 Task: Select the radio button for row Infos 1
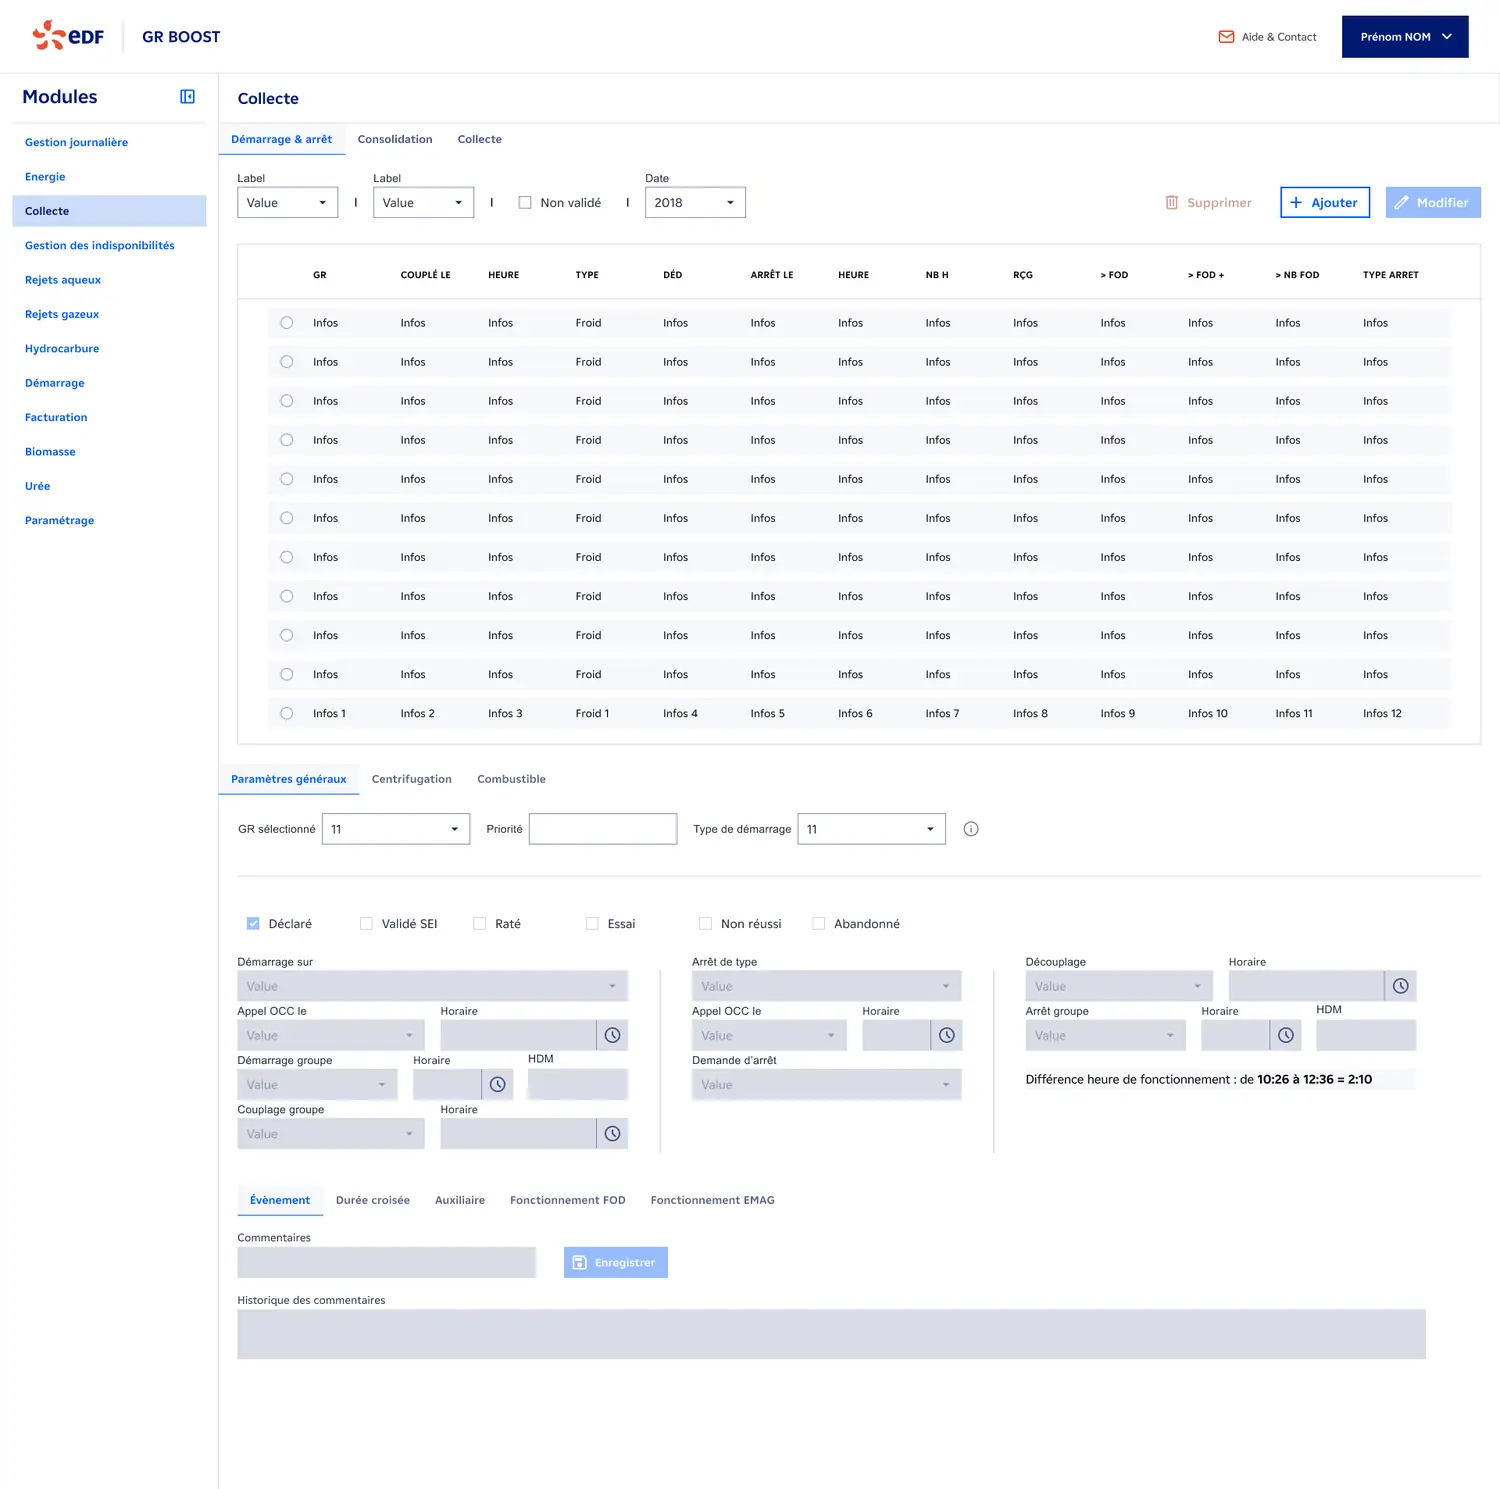tap(287, 714)
